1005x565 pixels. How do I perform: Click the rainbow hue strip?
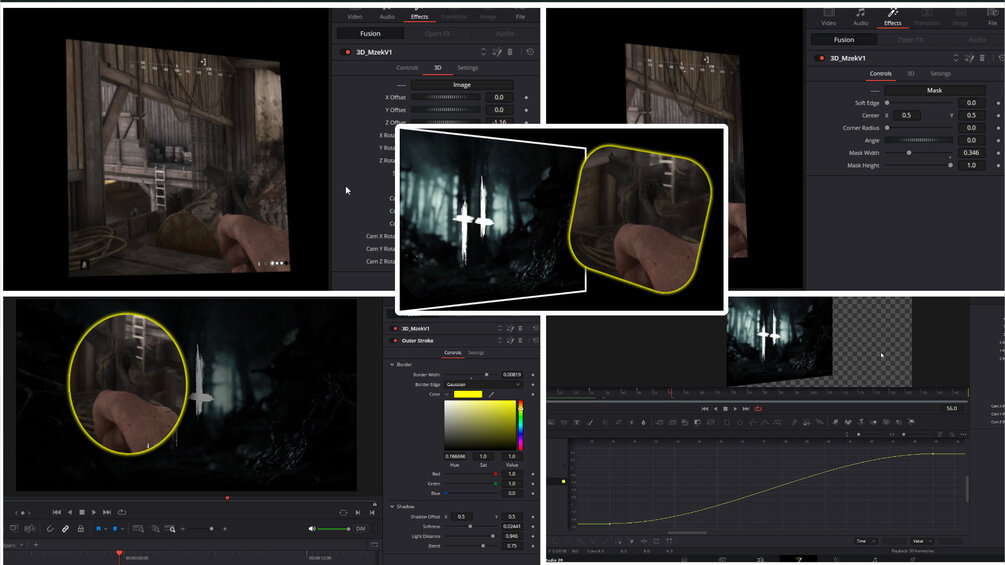[520, 425]
